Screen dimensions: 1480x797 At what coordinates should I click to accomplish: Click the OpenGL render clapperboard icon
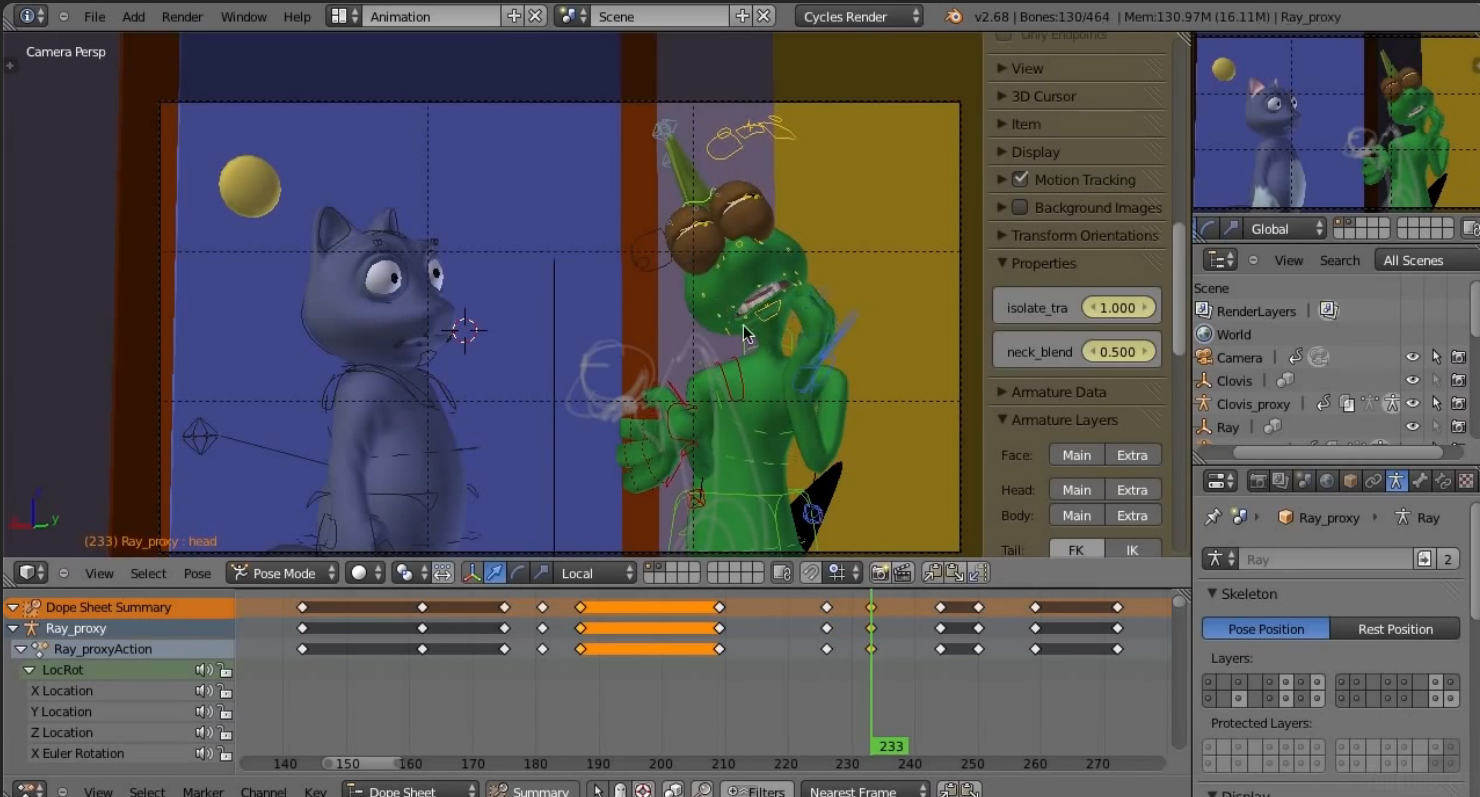pos(903,573)
